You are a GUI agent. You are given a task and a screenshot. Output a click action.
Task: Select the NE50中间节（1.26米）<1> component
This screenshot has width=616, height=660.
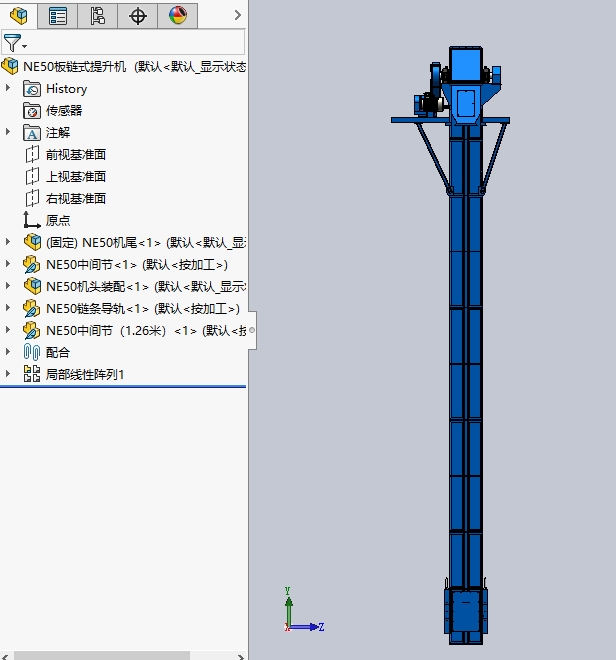[146, 330]
